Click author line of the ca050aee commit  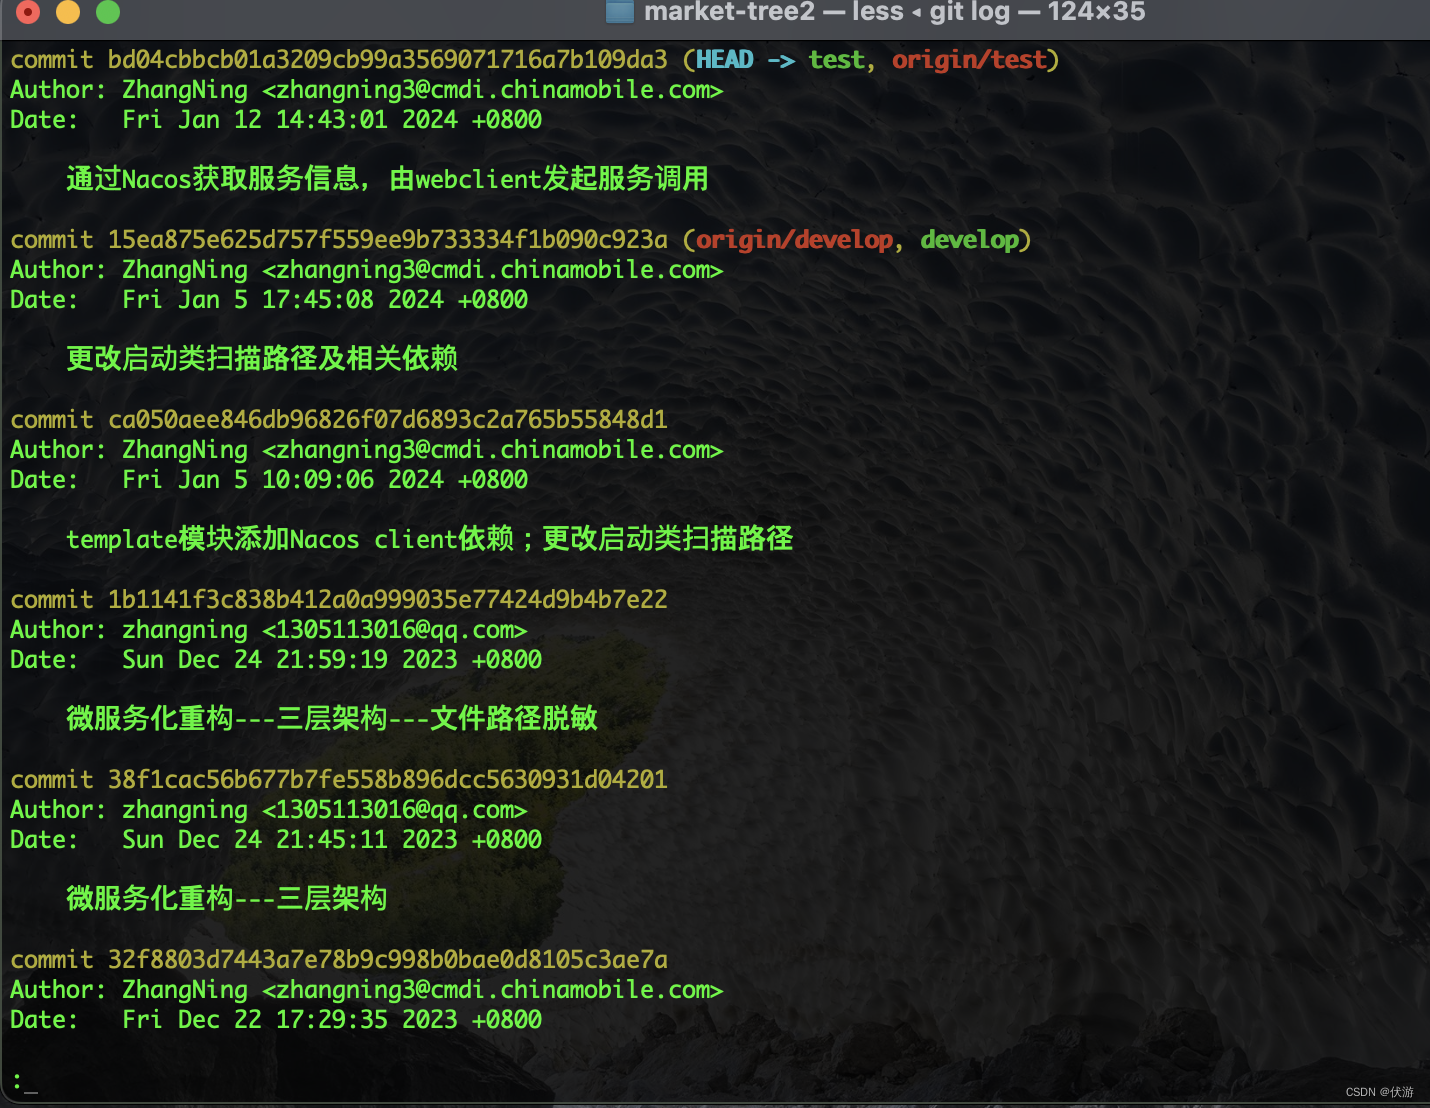tap(367, 450)
